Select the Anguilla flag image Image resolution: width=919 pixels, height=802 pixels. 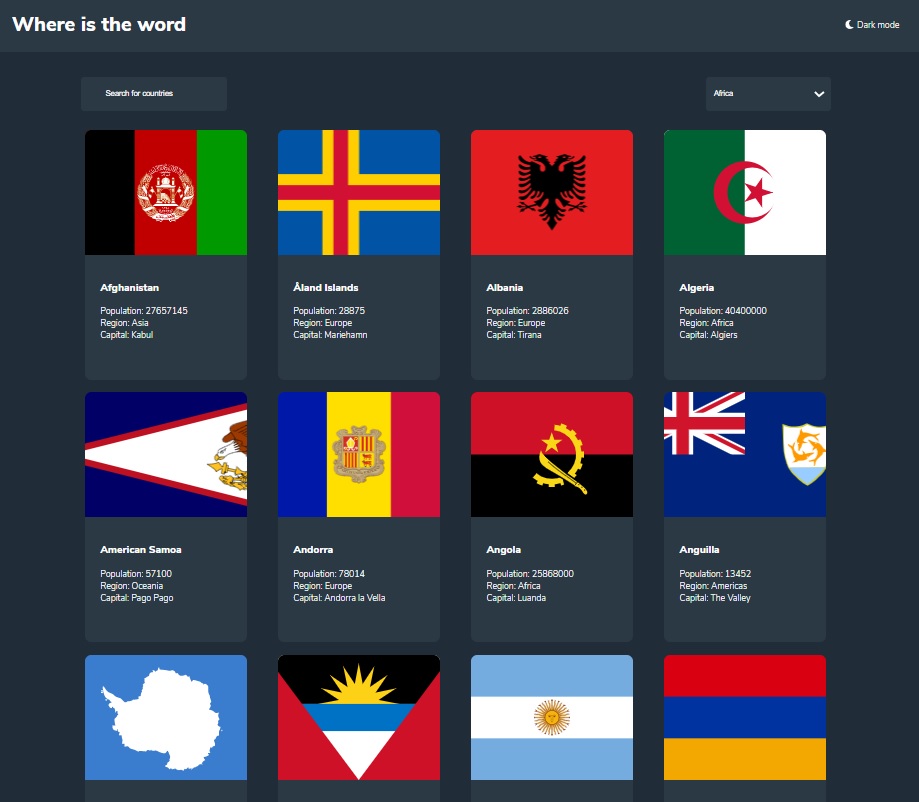click(x=745, y=454)
